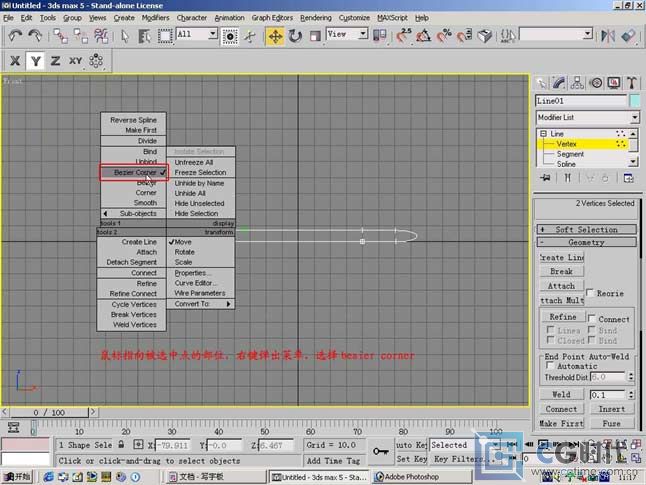Click the Undo arrow icon

(15, 36)
